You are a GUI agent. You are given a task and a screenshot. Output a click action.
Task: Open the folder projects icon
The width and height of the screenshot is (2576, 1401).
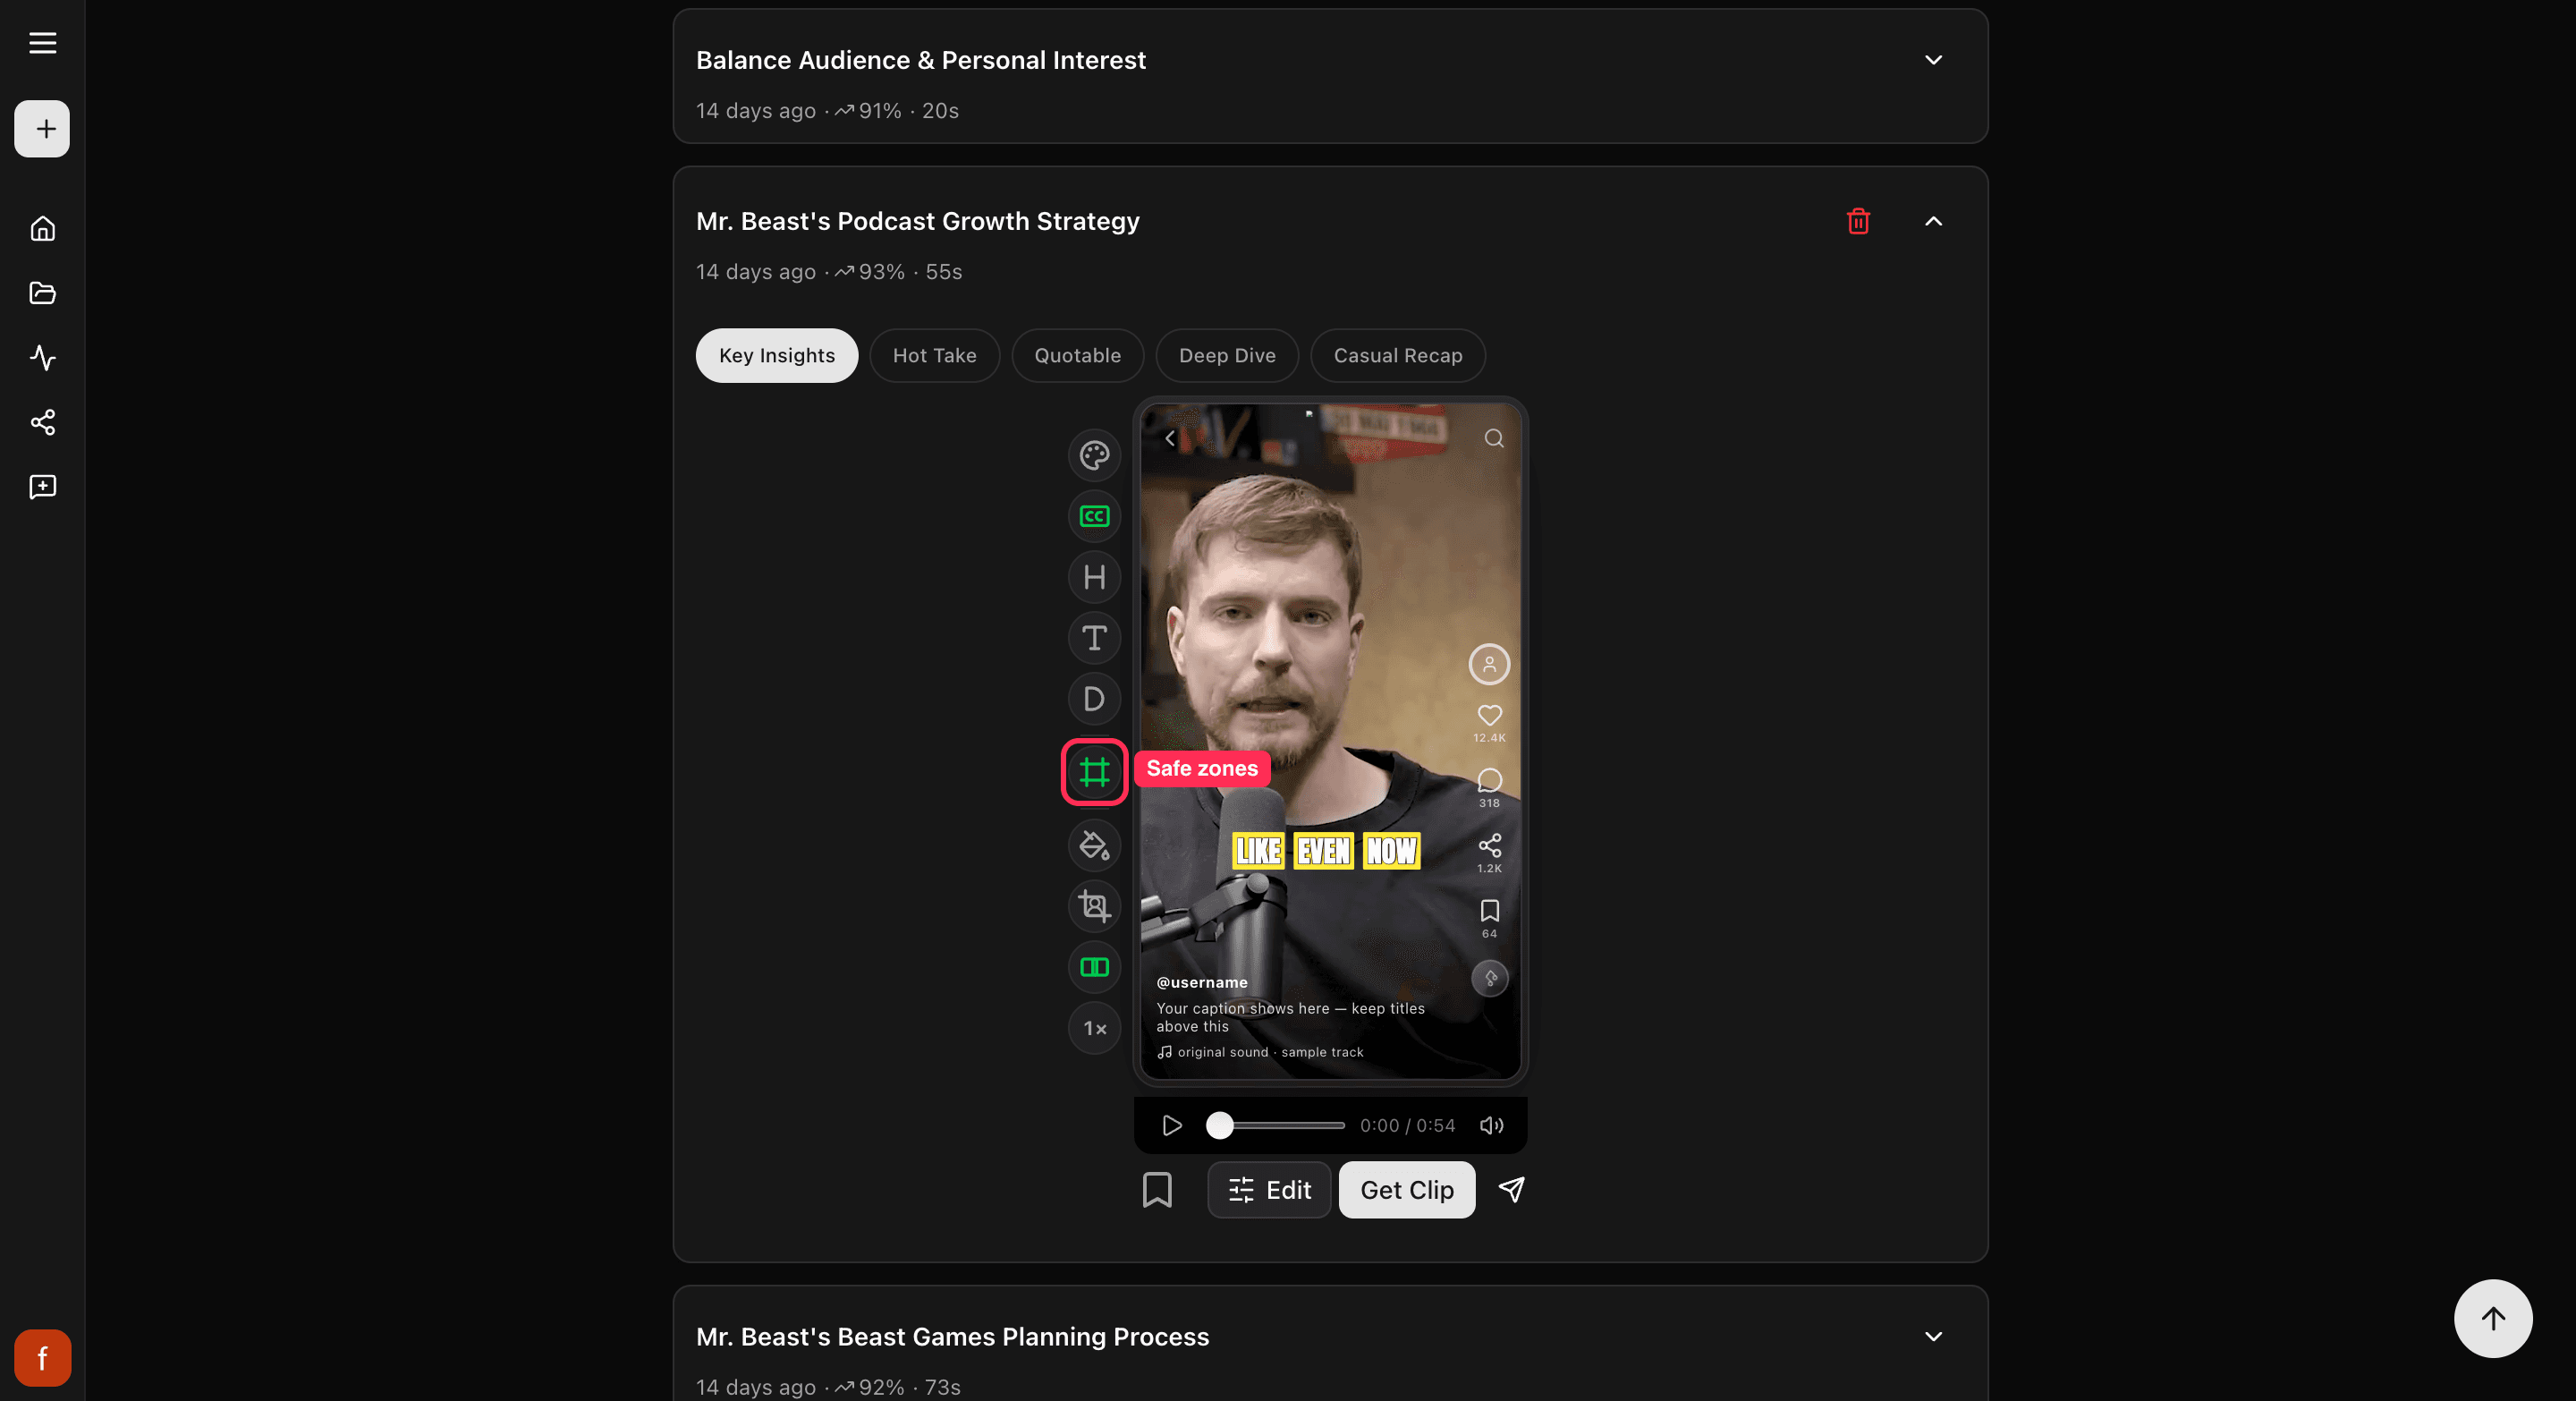pos(42,293)
